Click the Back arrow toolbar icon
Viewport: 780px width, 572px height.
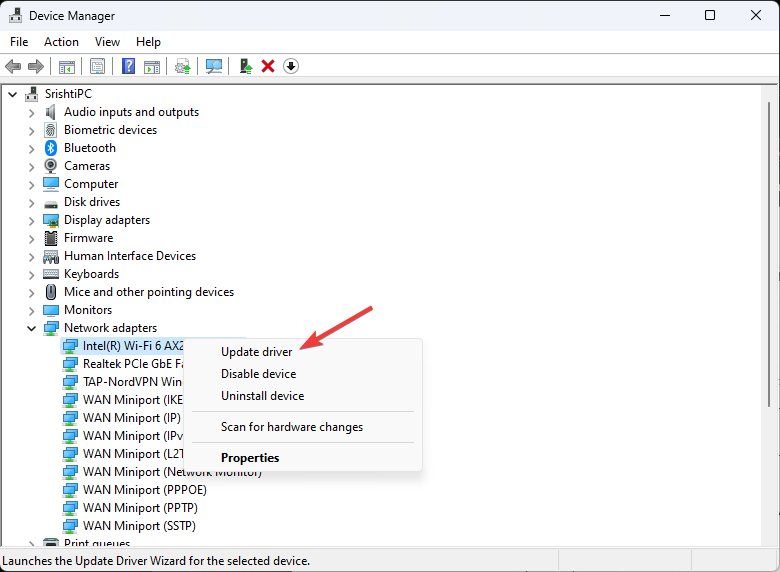13,66
